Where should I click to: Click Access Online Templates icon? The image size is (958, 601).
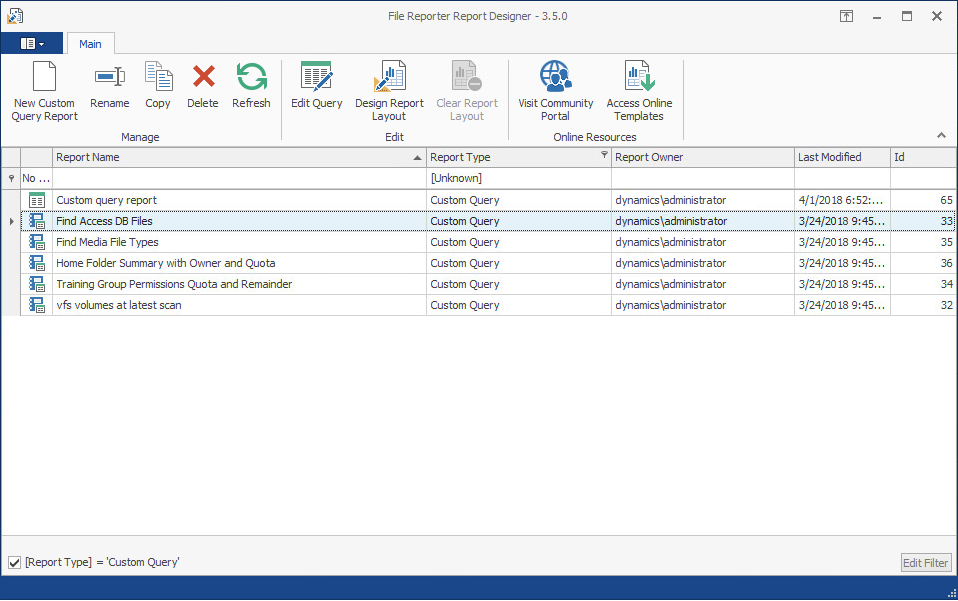[639, 78]
